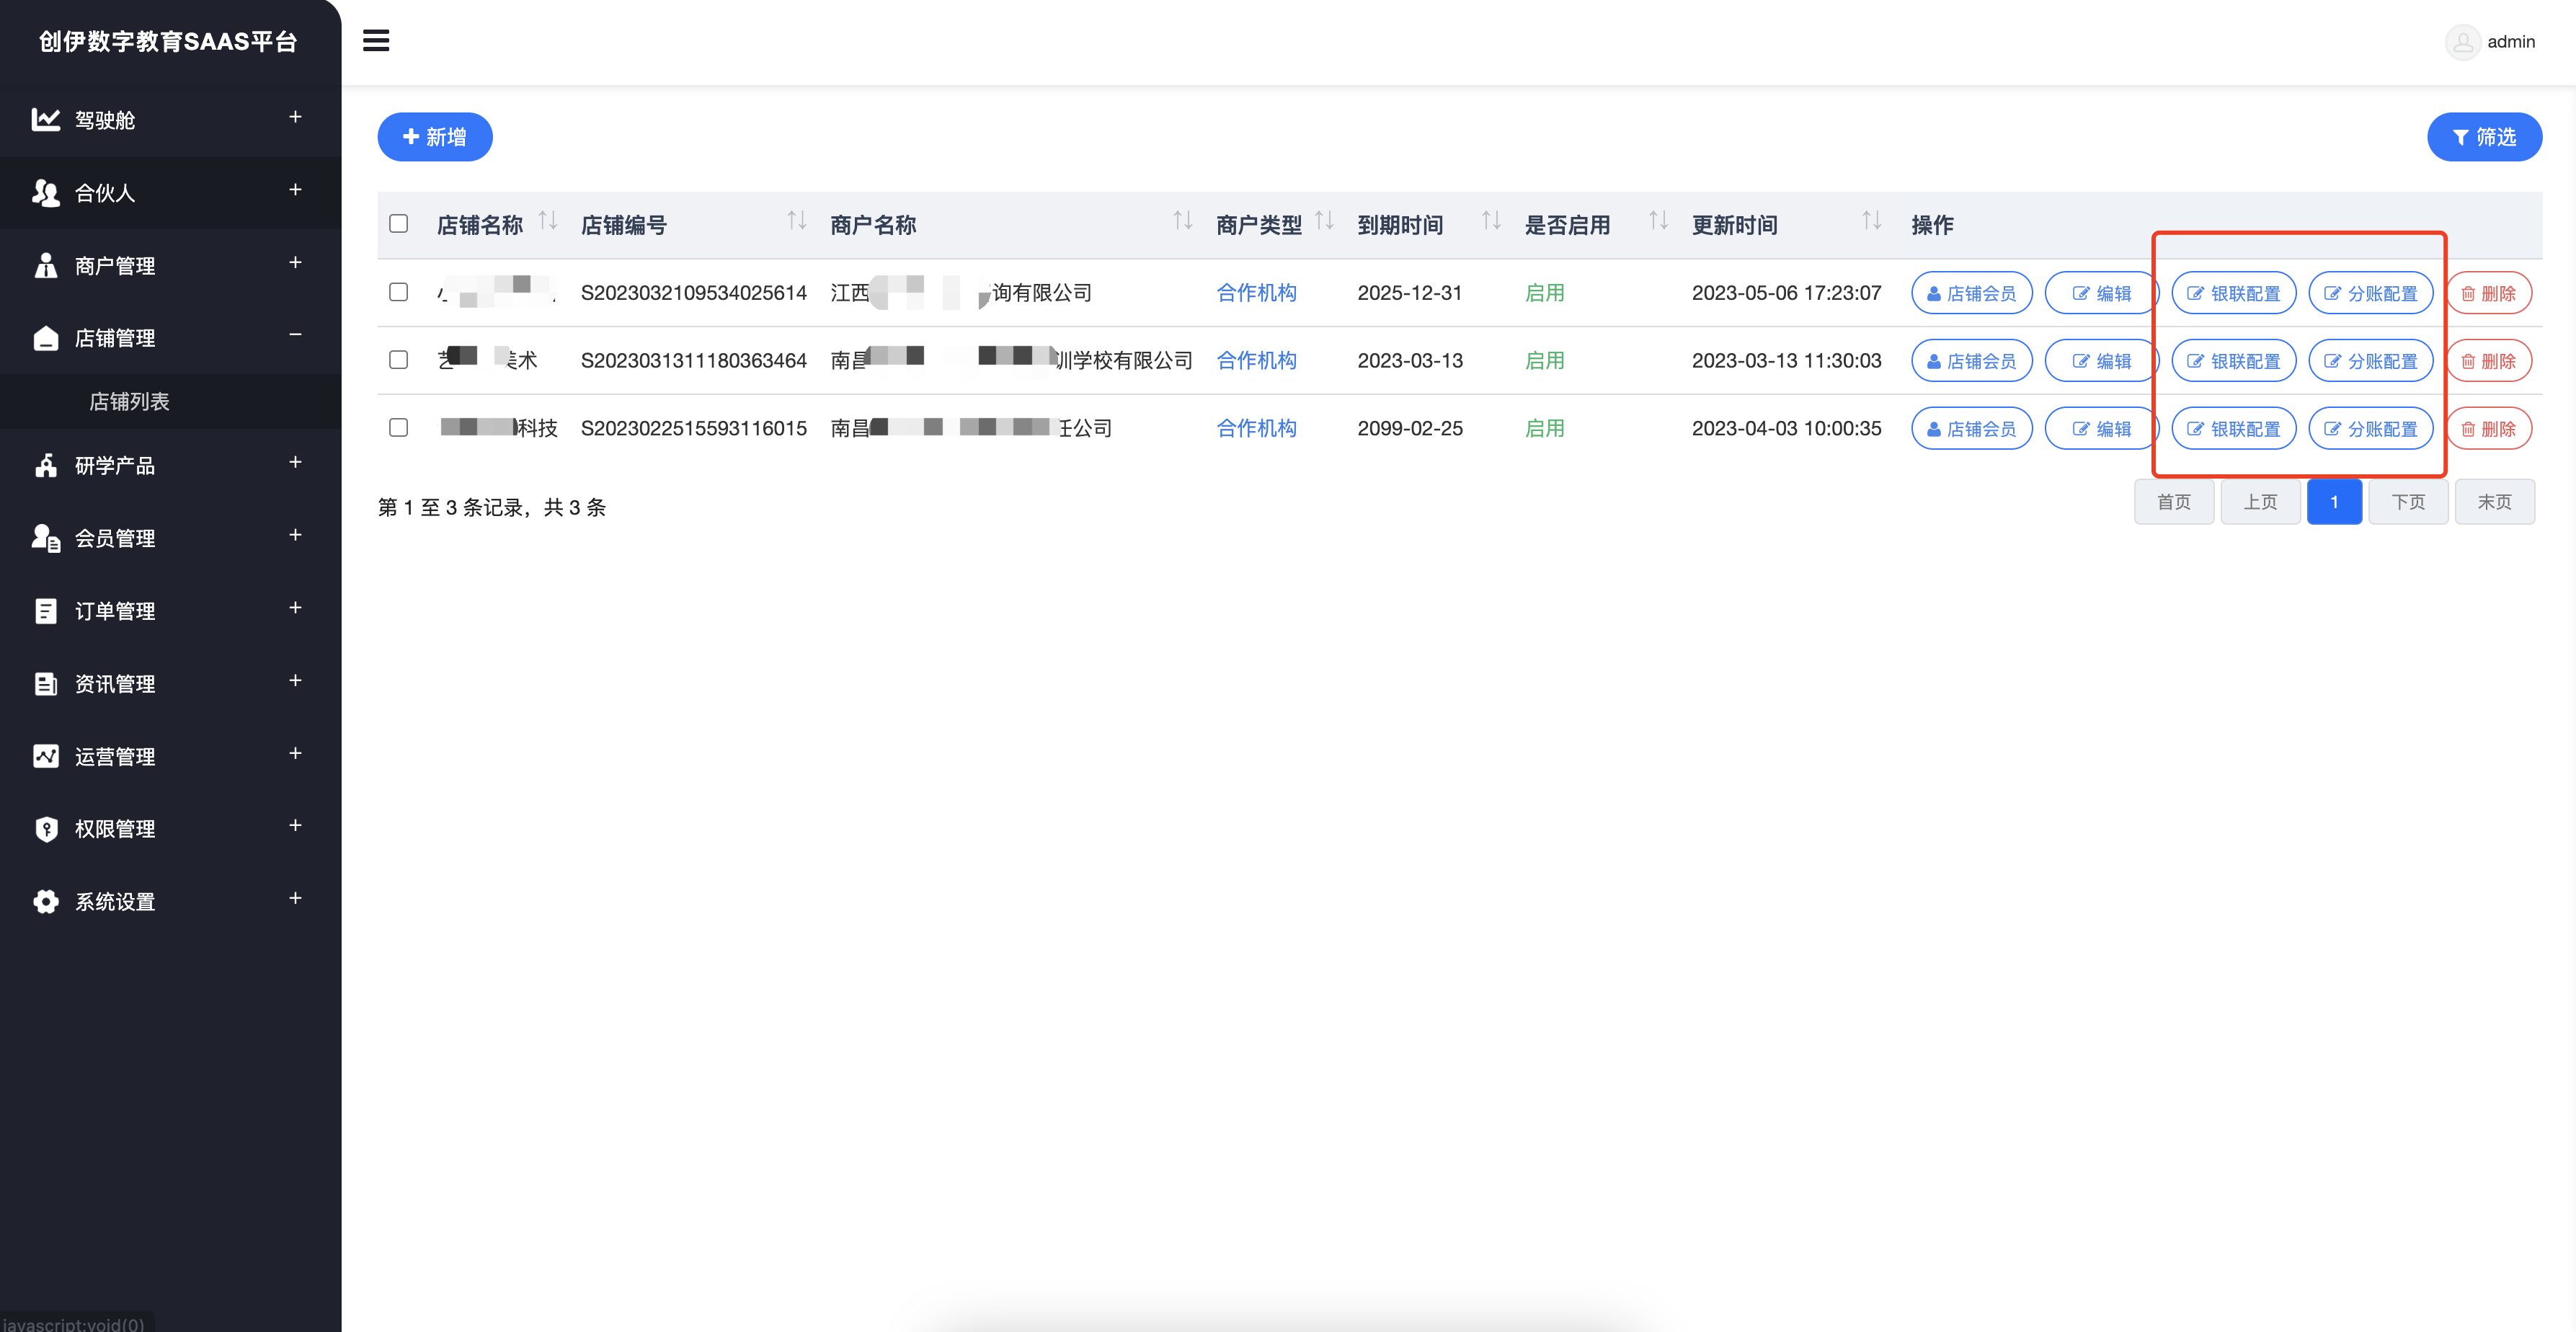Click the 研学产品 icon in sidebar
Image resolution: width=2576 pixels, height=1332 pixels.
[x=46, y=465]
